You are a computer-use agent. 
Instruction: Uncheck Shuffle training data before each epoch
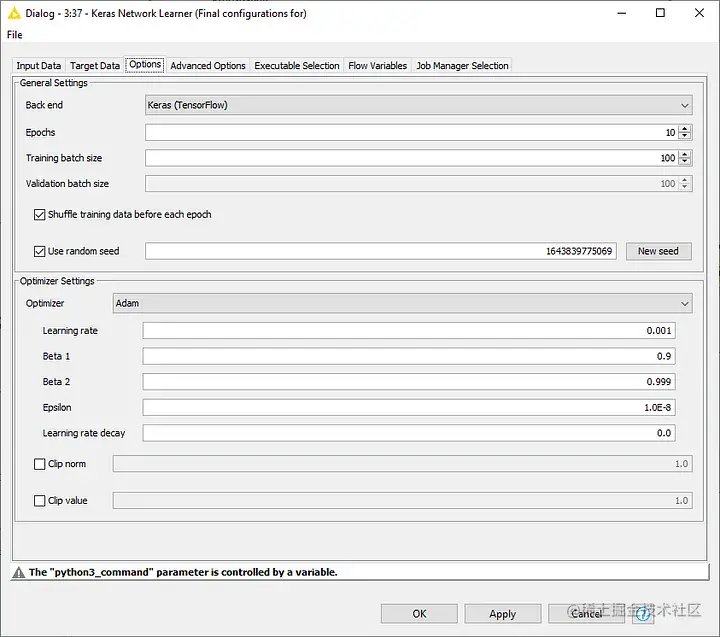[x=39, y=214]
